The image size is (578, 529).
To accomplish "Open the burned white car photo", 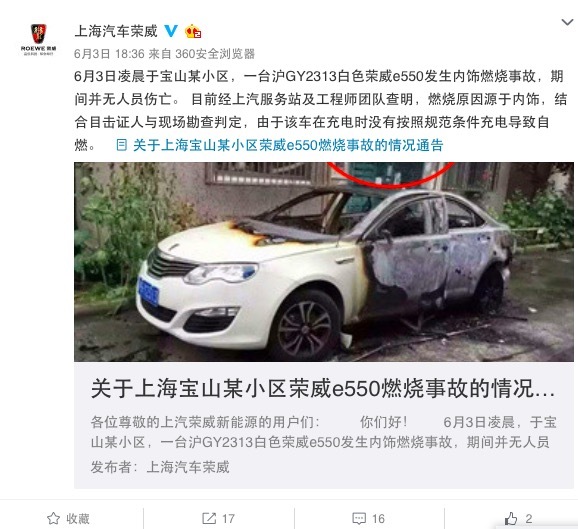I will 324,262.
